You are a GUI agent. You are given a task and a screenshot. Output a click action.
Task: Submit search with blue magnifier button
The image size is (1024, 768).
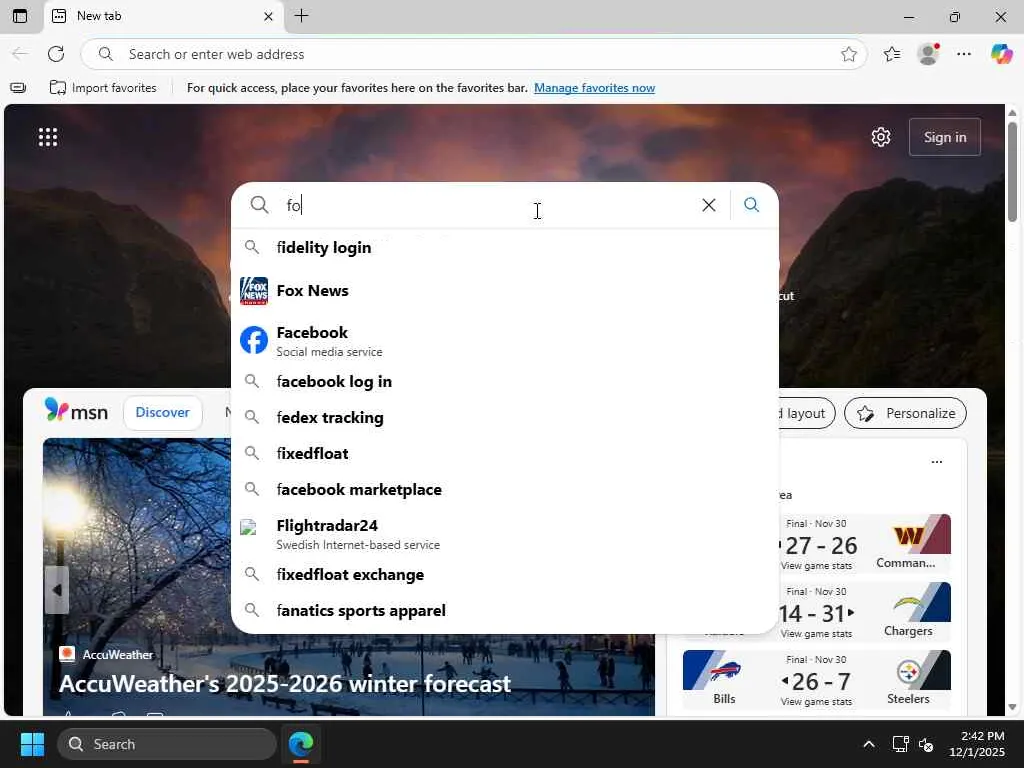coord(752,205)
